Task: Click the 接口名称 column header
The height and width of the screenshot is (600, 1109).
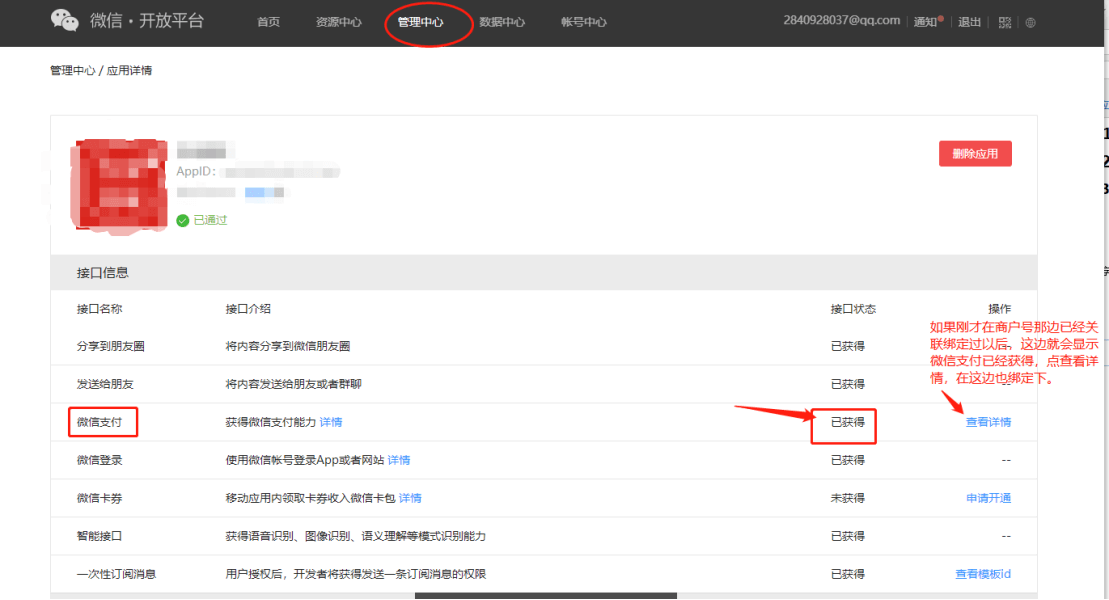Action: point(99,308)
